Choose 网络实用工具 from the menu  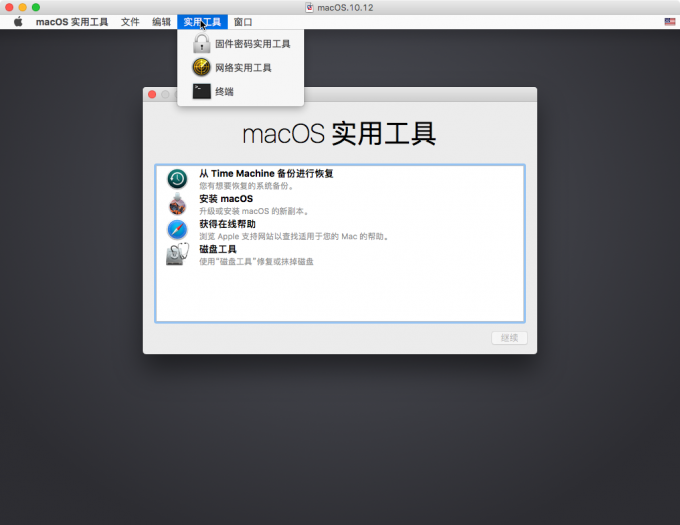241,67
